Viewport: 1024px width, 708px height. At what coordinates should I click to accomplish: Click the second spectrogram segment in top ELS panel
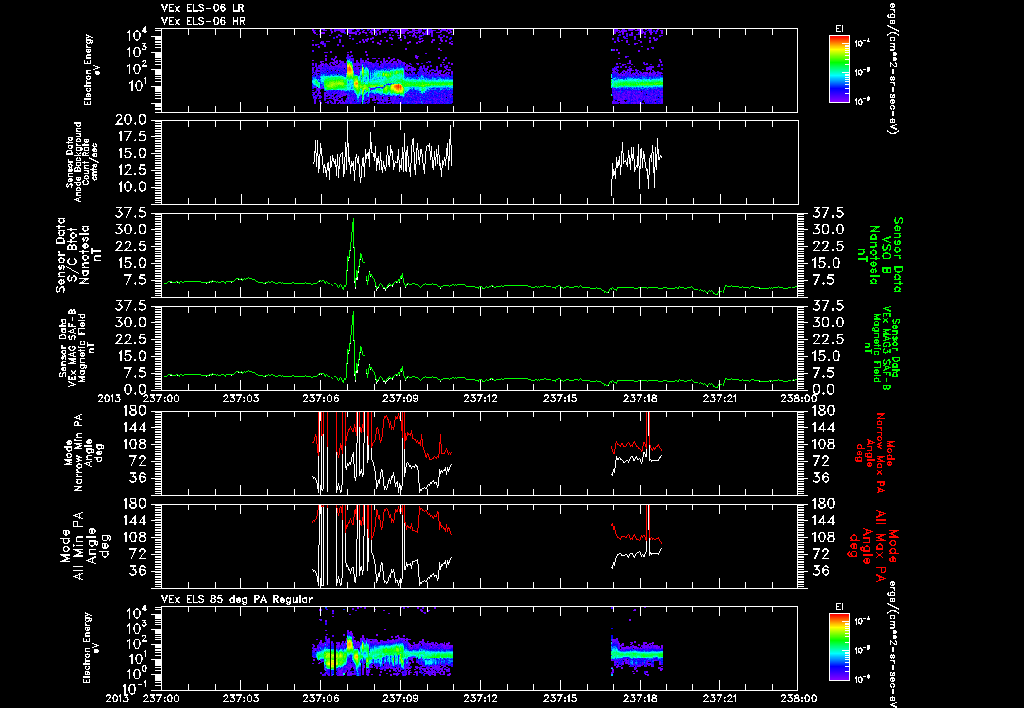pyautogui.click(x=637, y=67)
